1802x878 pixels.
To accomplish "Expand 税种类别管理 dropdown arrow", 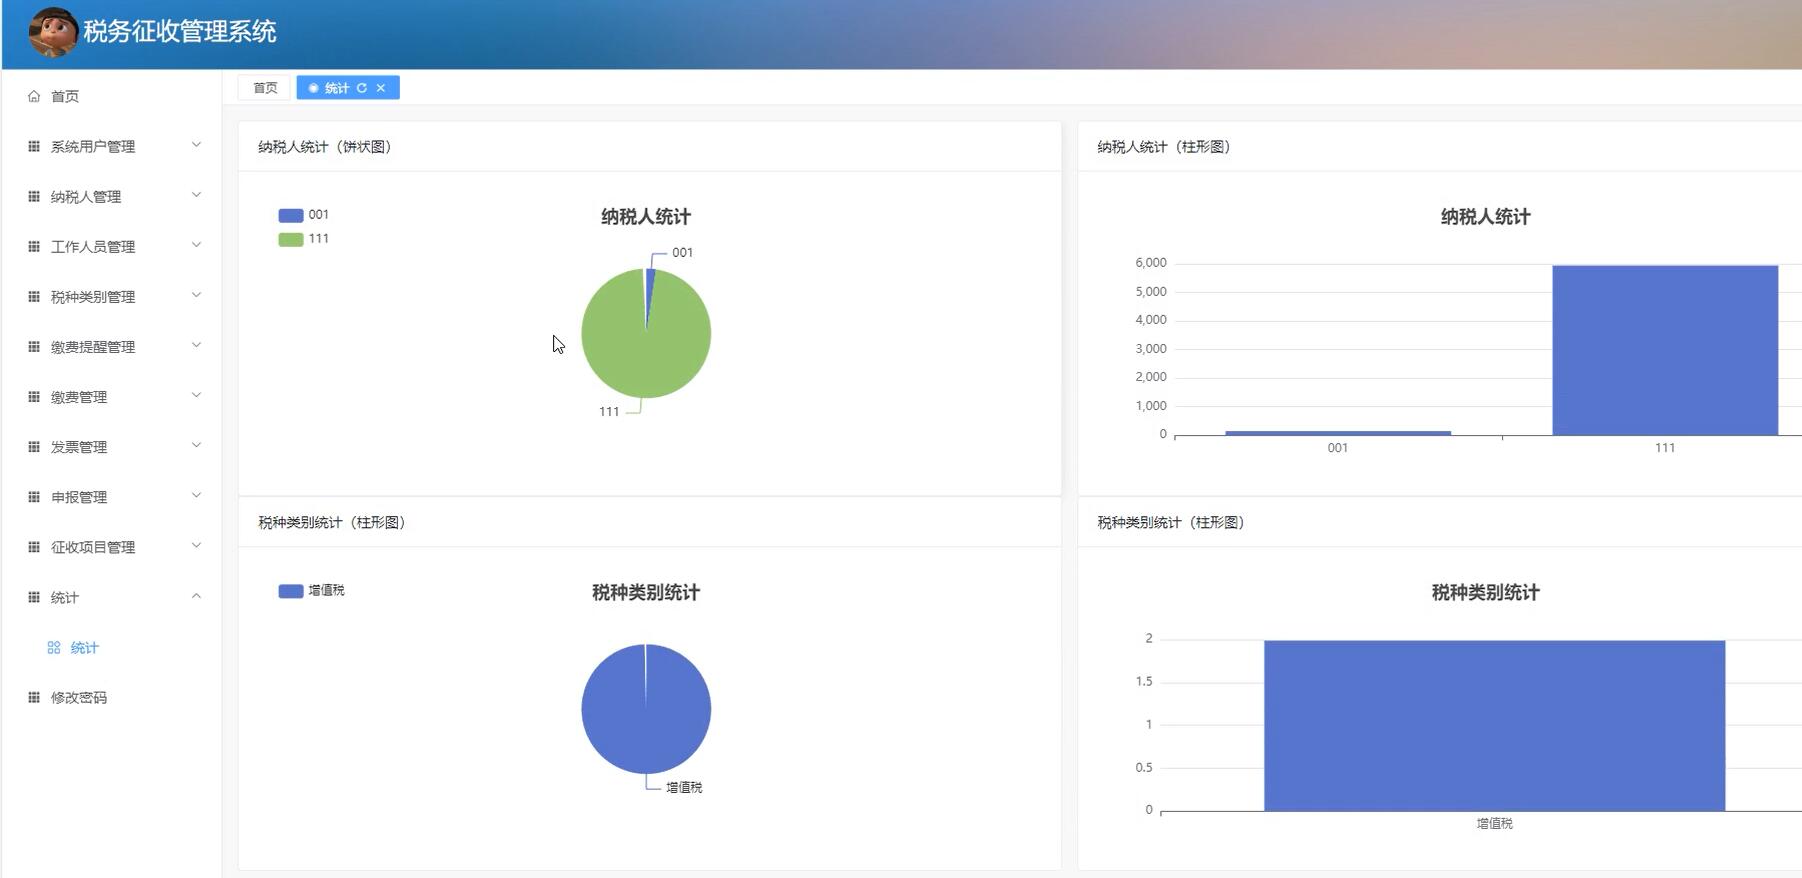I will (196, 295).
